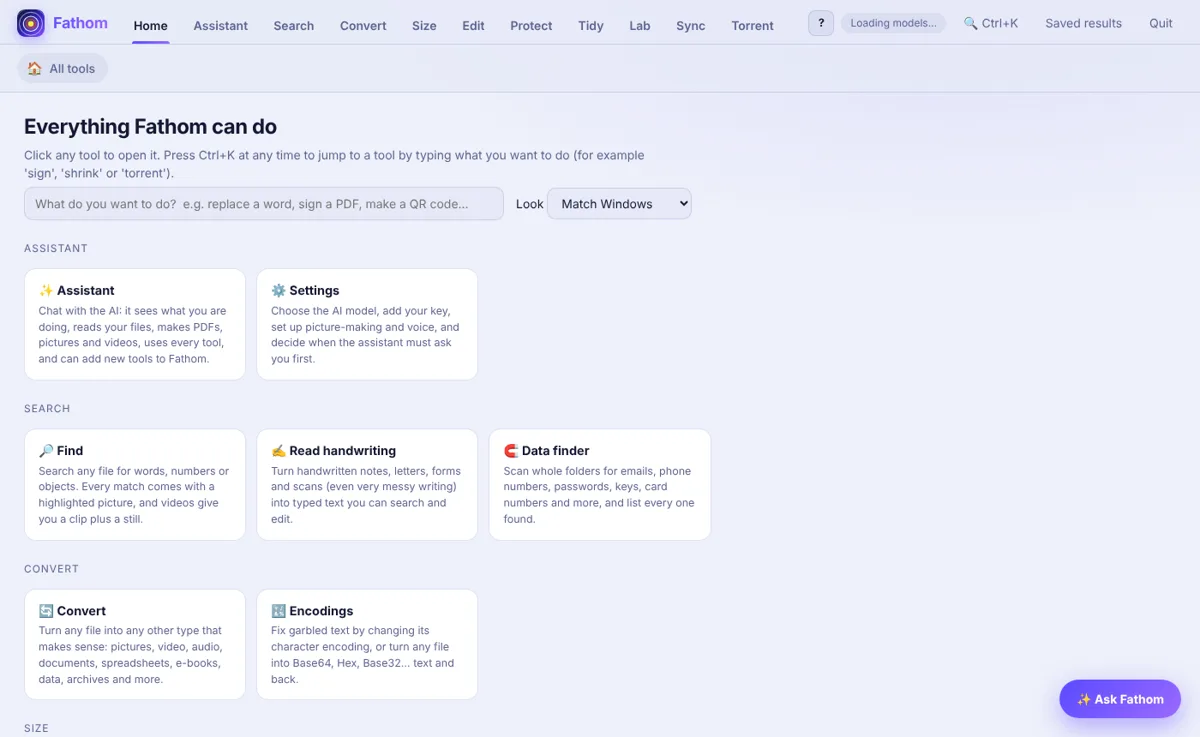Go to the Search tab
Viewport: 1200px width, 737px height.
point(294,26)
